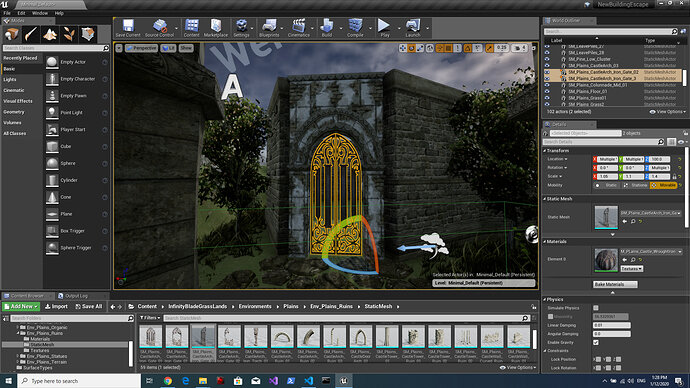Open the Blueprints toolbar menu

[269, 28]
